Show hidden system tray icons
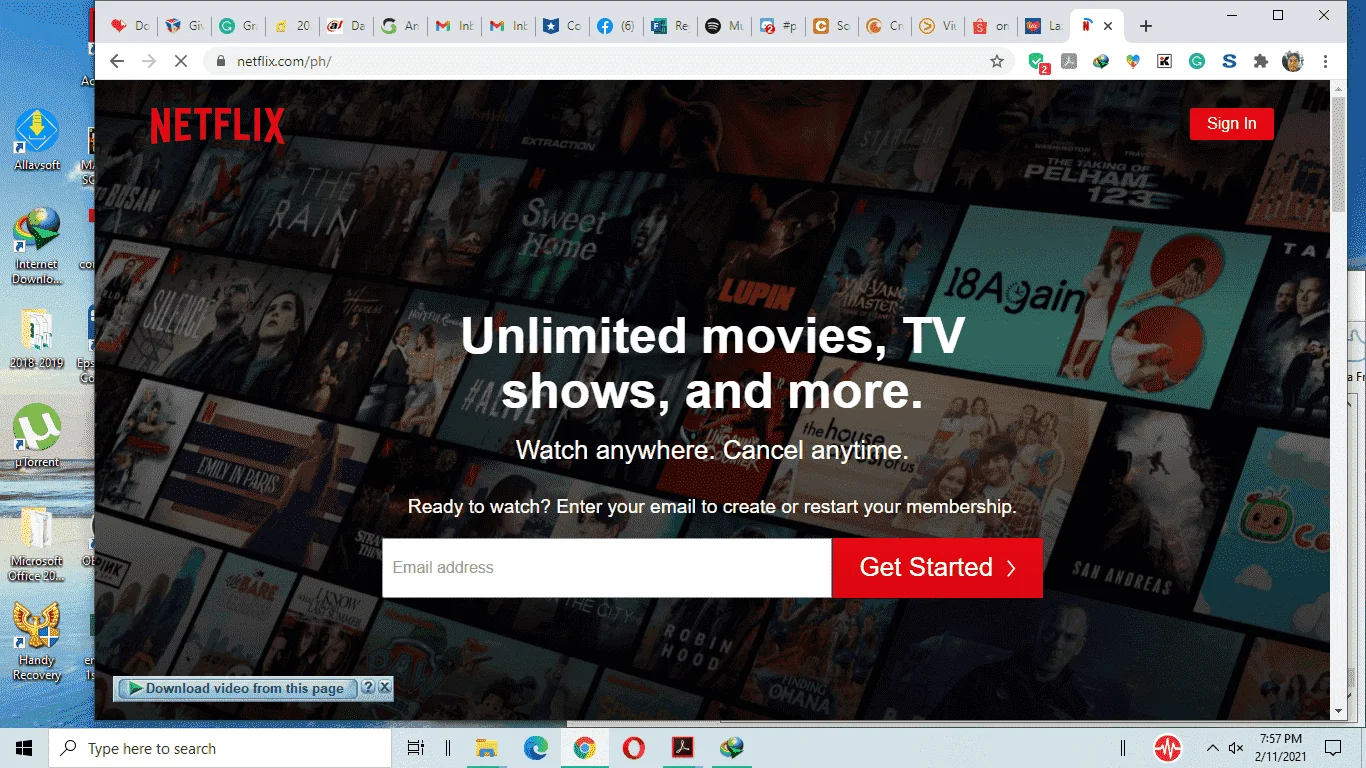 pos(1213,748)
